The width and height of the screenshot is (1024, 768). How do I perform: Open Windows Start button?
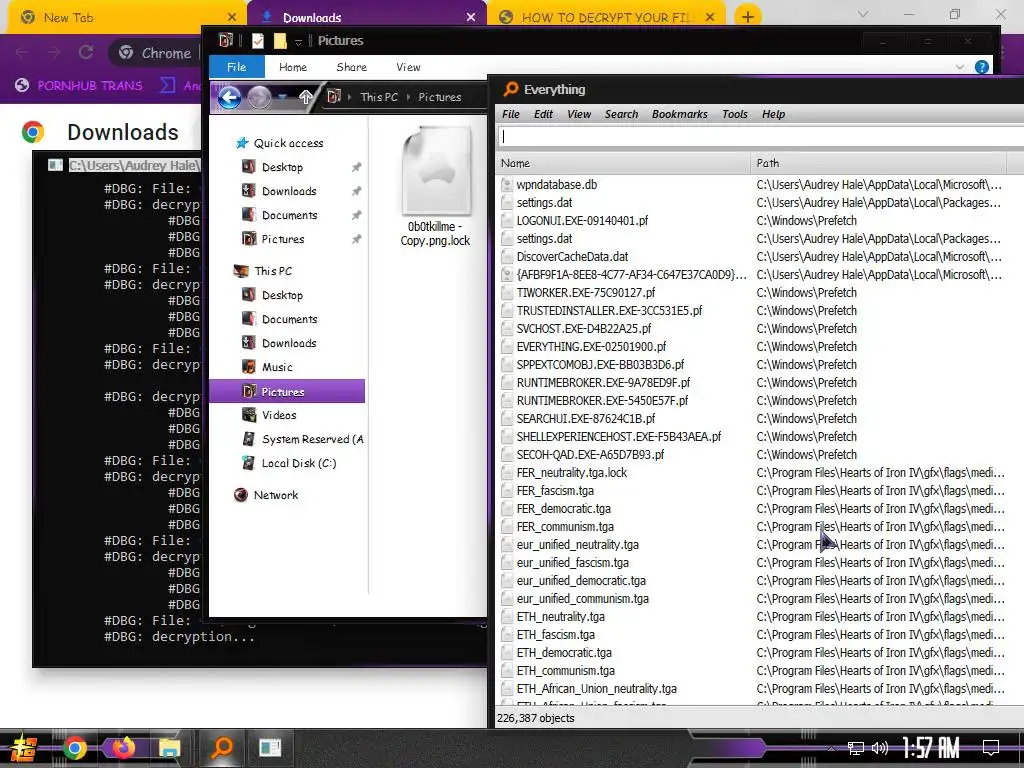pyautogui.click(x=24, y=748)
